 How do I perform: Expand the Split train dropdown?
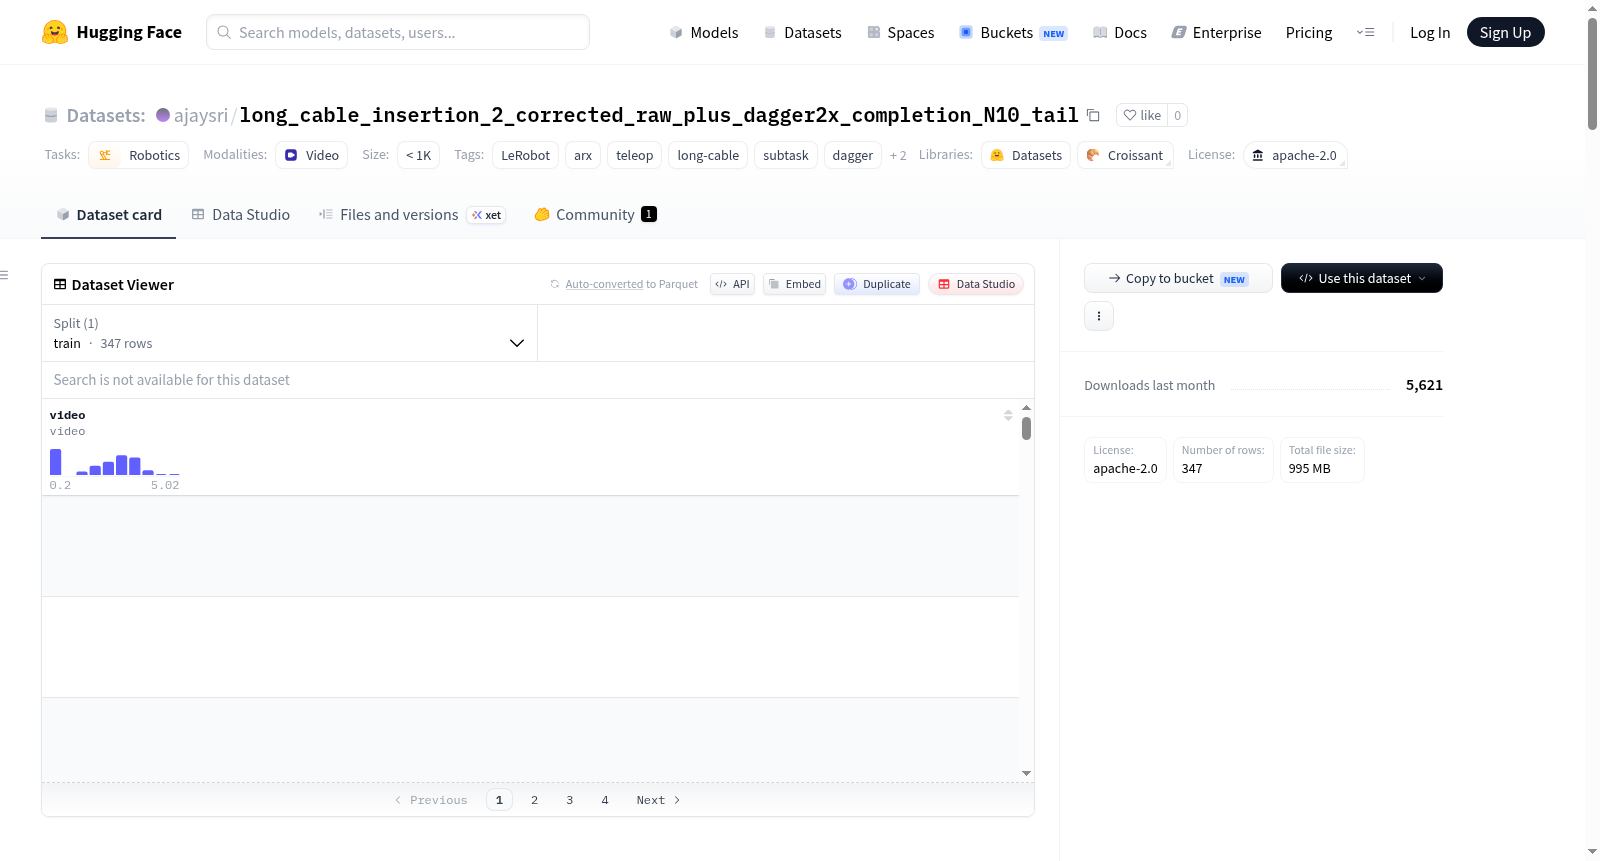click(x=289, y=333)
